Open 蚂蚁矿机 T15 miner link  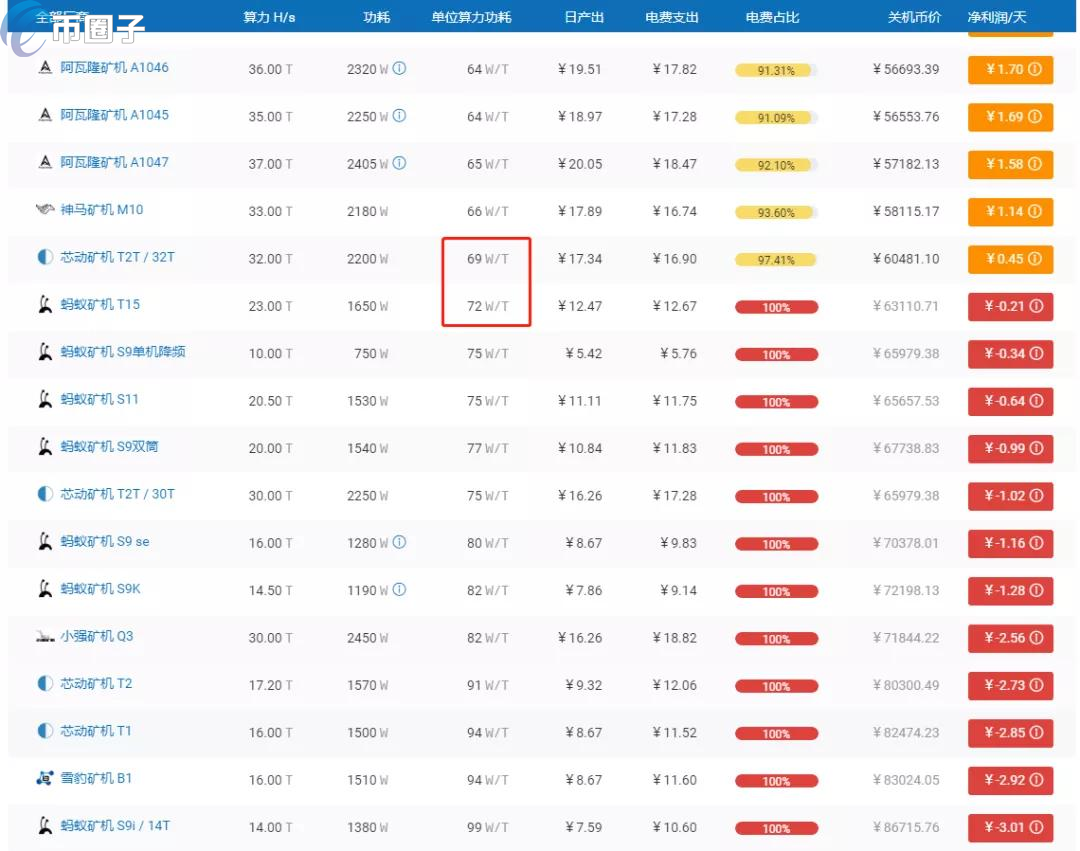[100, 304]
